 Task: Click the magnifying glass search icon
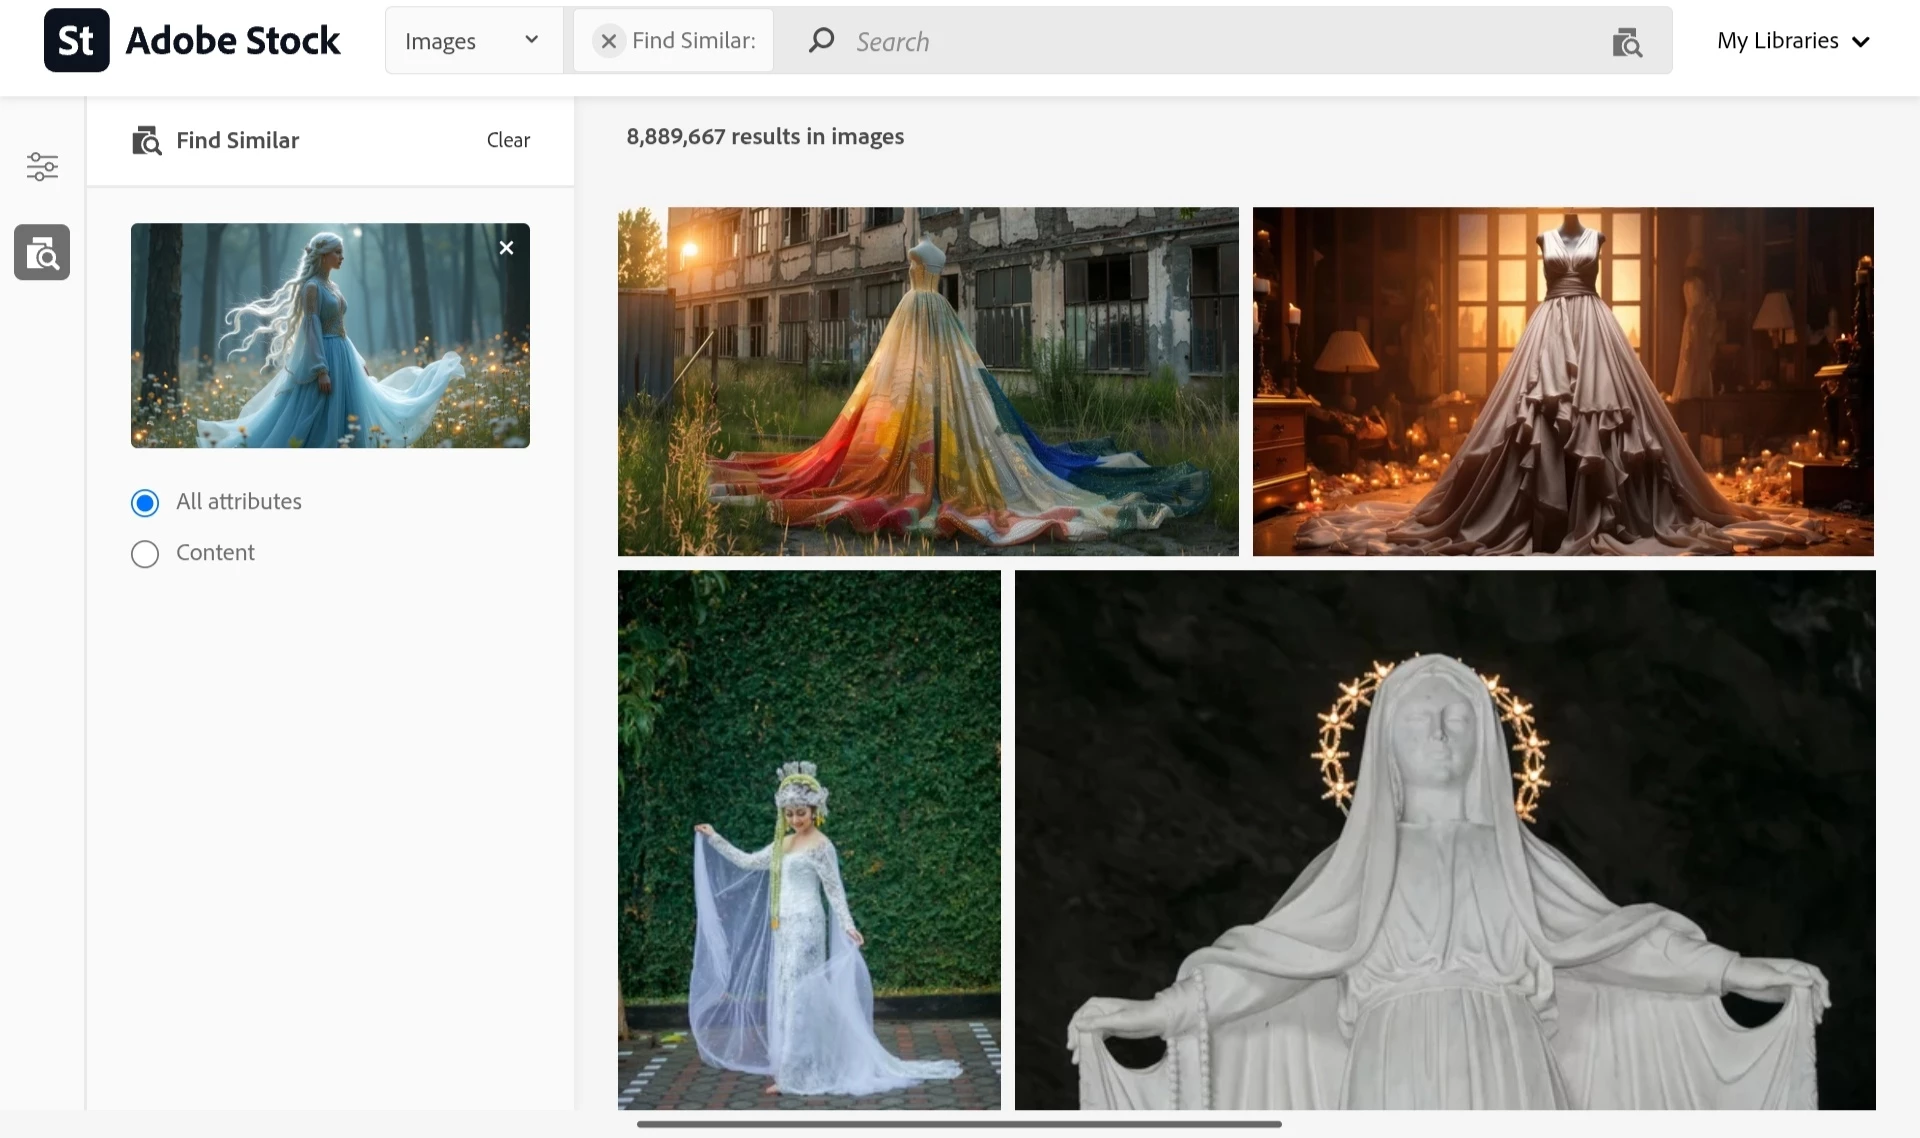click(821, 40)
